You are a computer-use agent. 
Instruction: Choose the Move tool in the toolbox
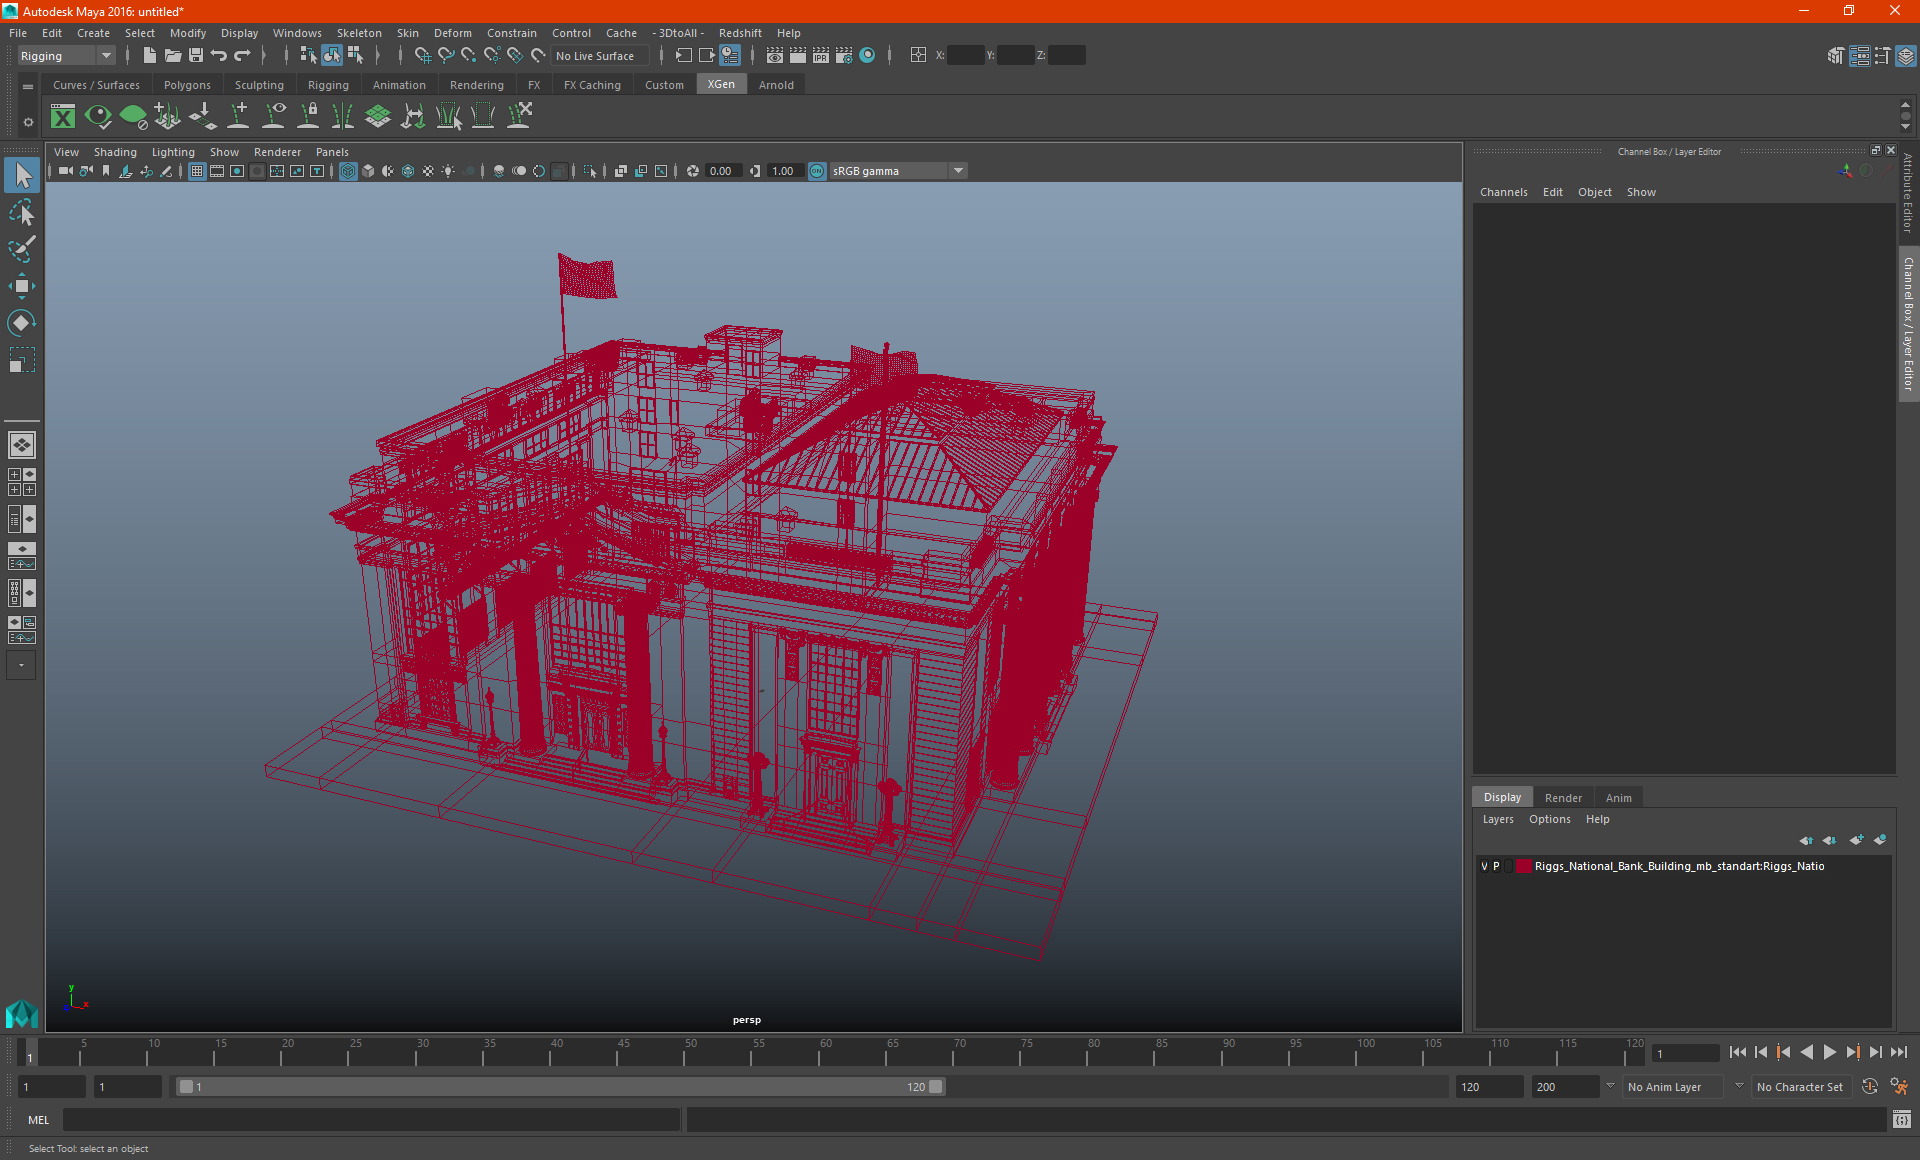click(x=22, y=286)
